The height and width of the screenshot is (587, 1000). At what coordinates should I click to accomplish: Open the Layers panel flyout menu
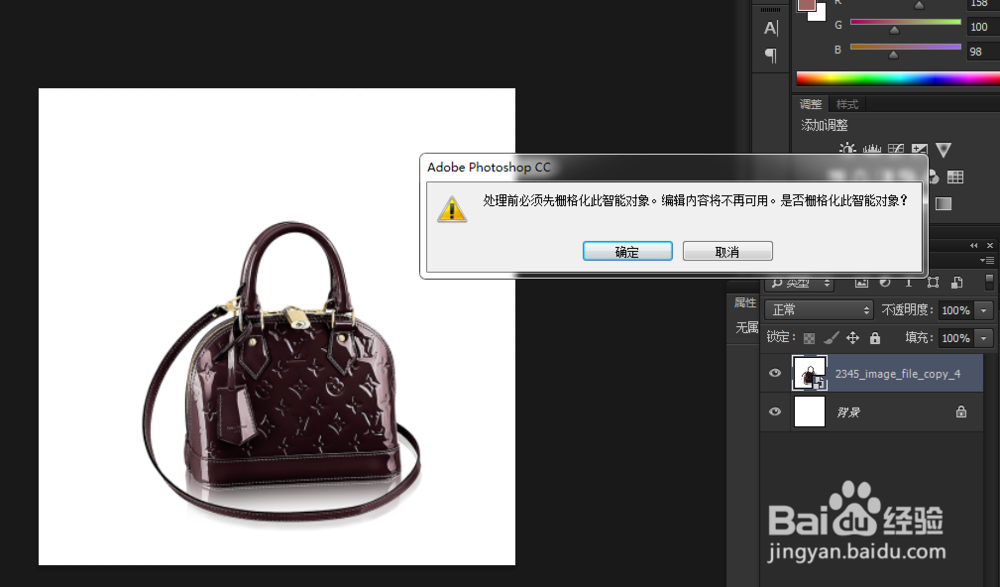[987, 260]
